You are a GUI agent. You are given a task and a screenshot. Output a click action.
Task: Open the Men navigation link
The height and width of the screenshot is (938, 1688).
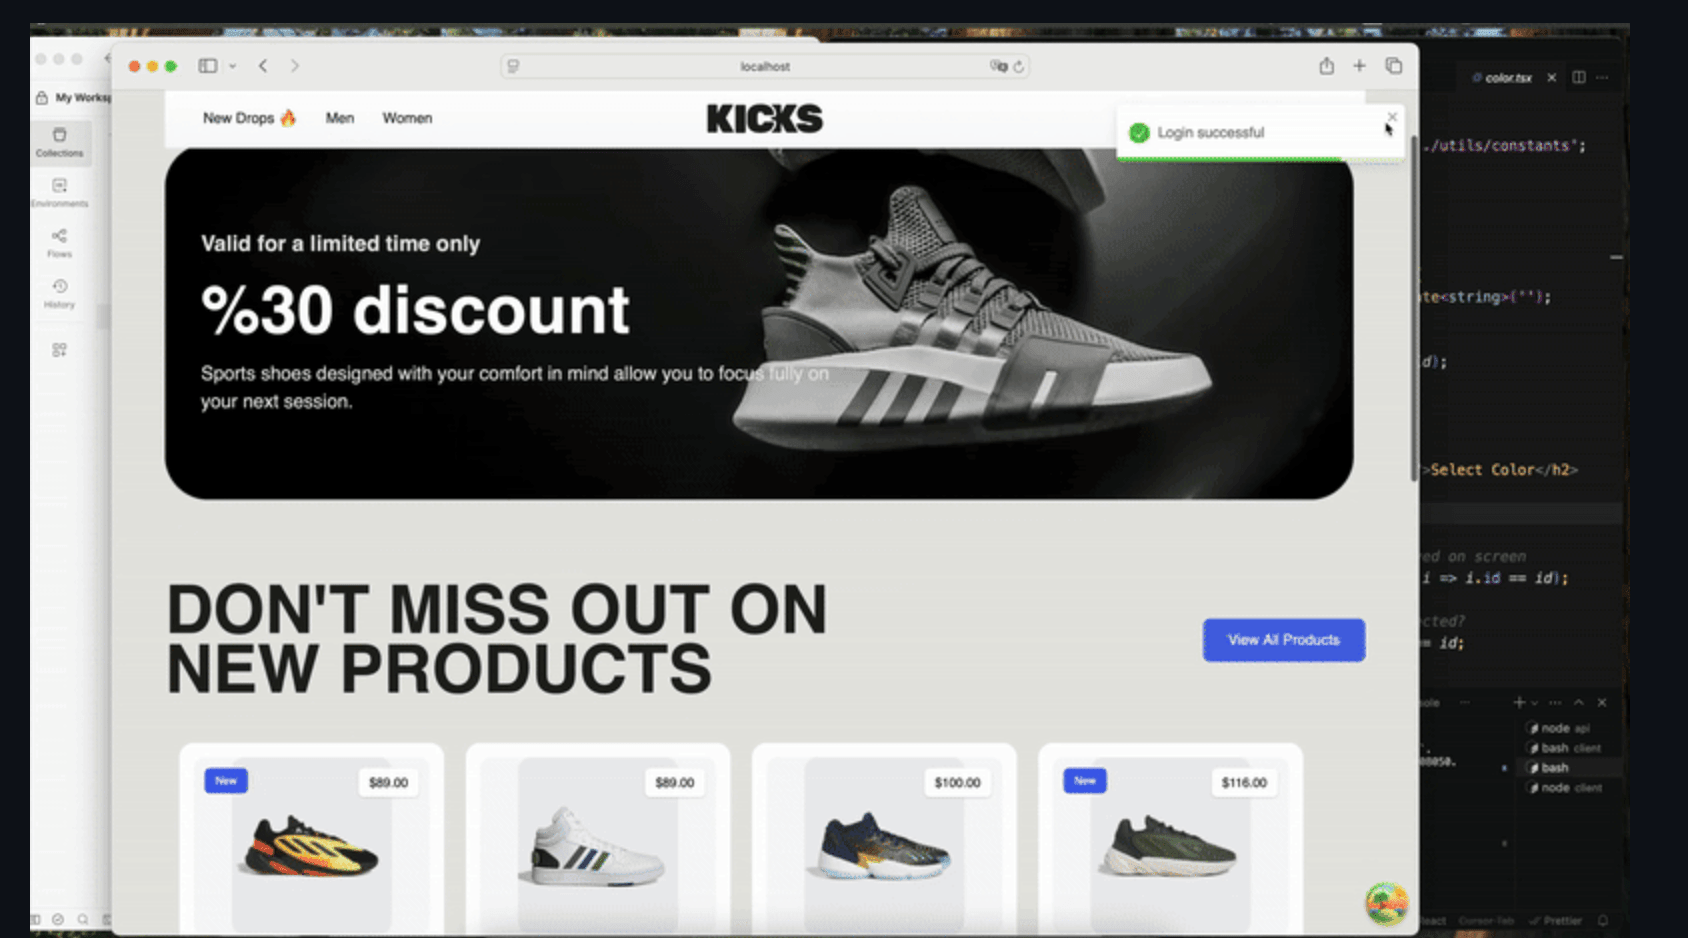point(340,118)
